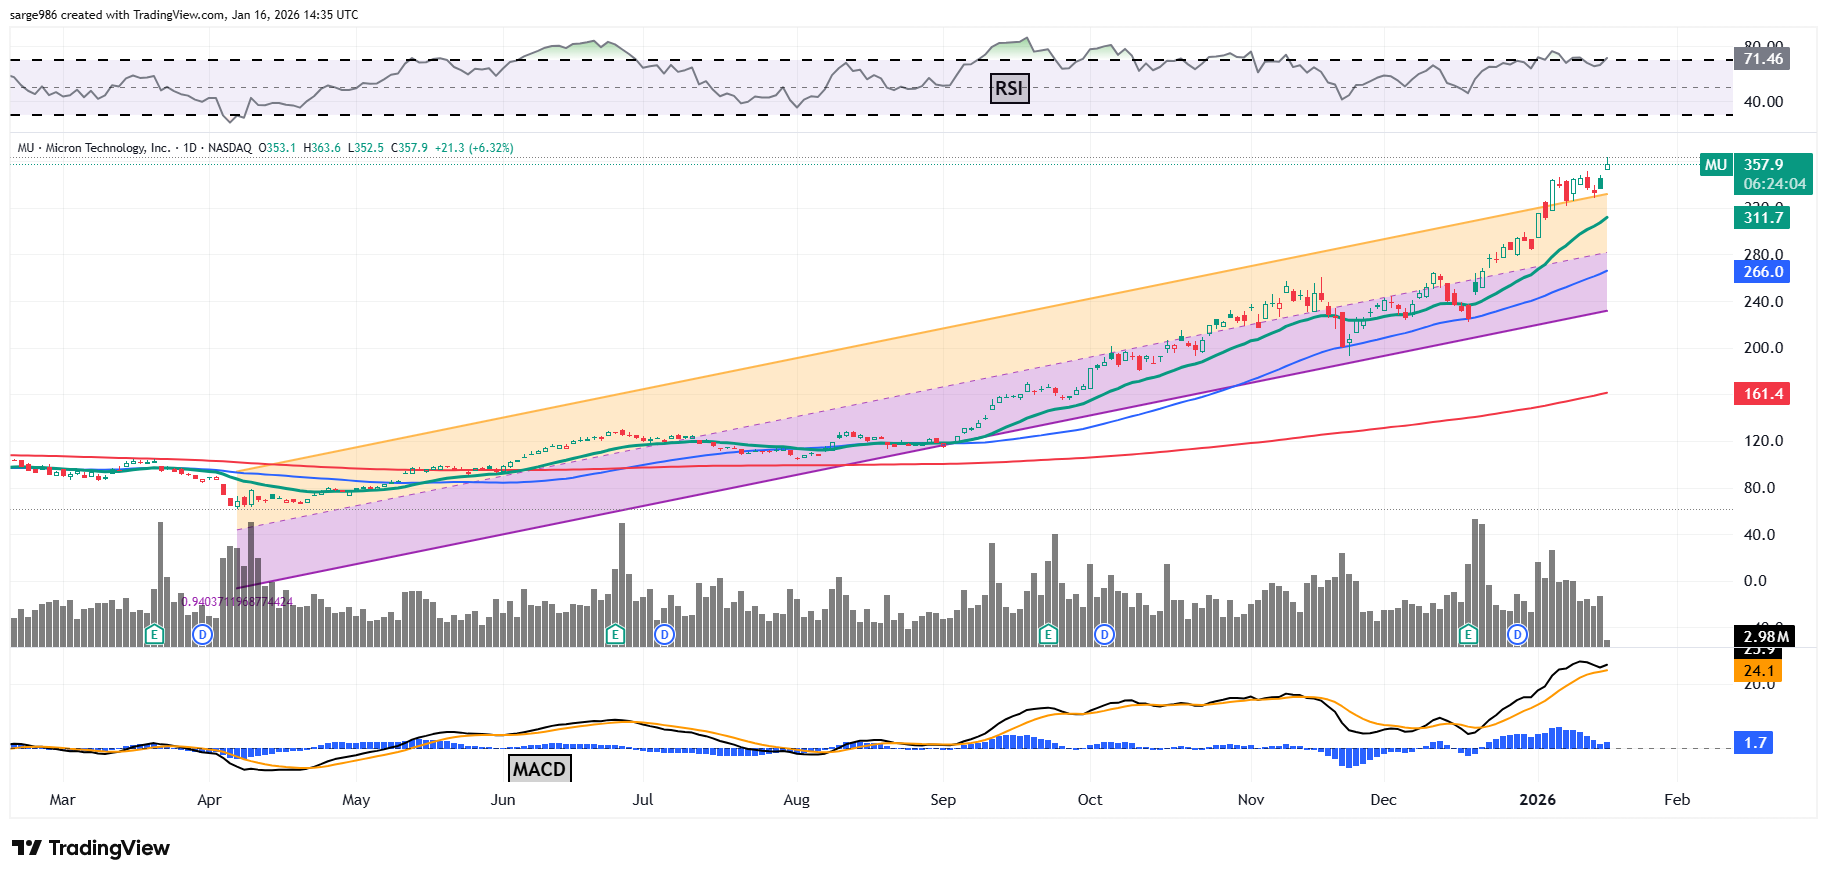This screenshot has width=1827, height=878.
Task: Click the MU Micron Technology chart title
Action: pyautogui.click(x=94, y=148)
